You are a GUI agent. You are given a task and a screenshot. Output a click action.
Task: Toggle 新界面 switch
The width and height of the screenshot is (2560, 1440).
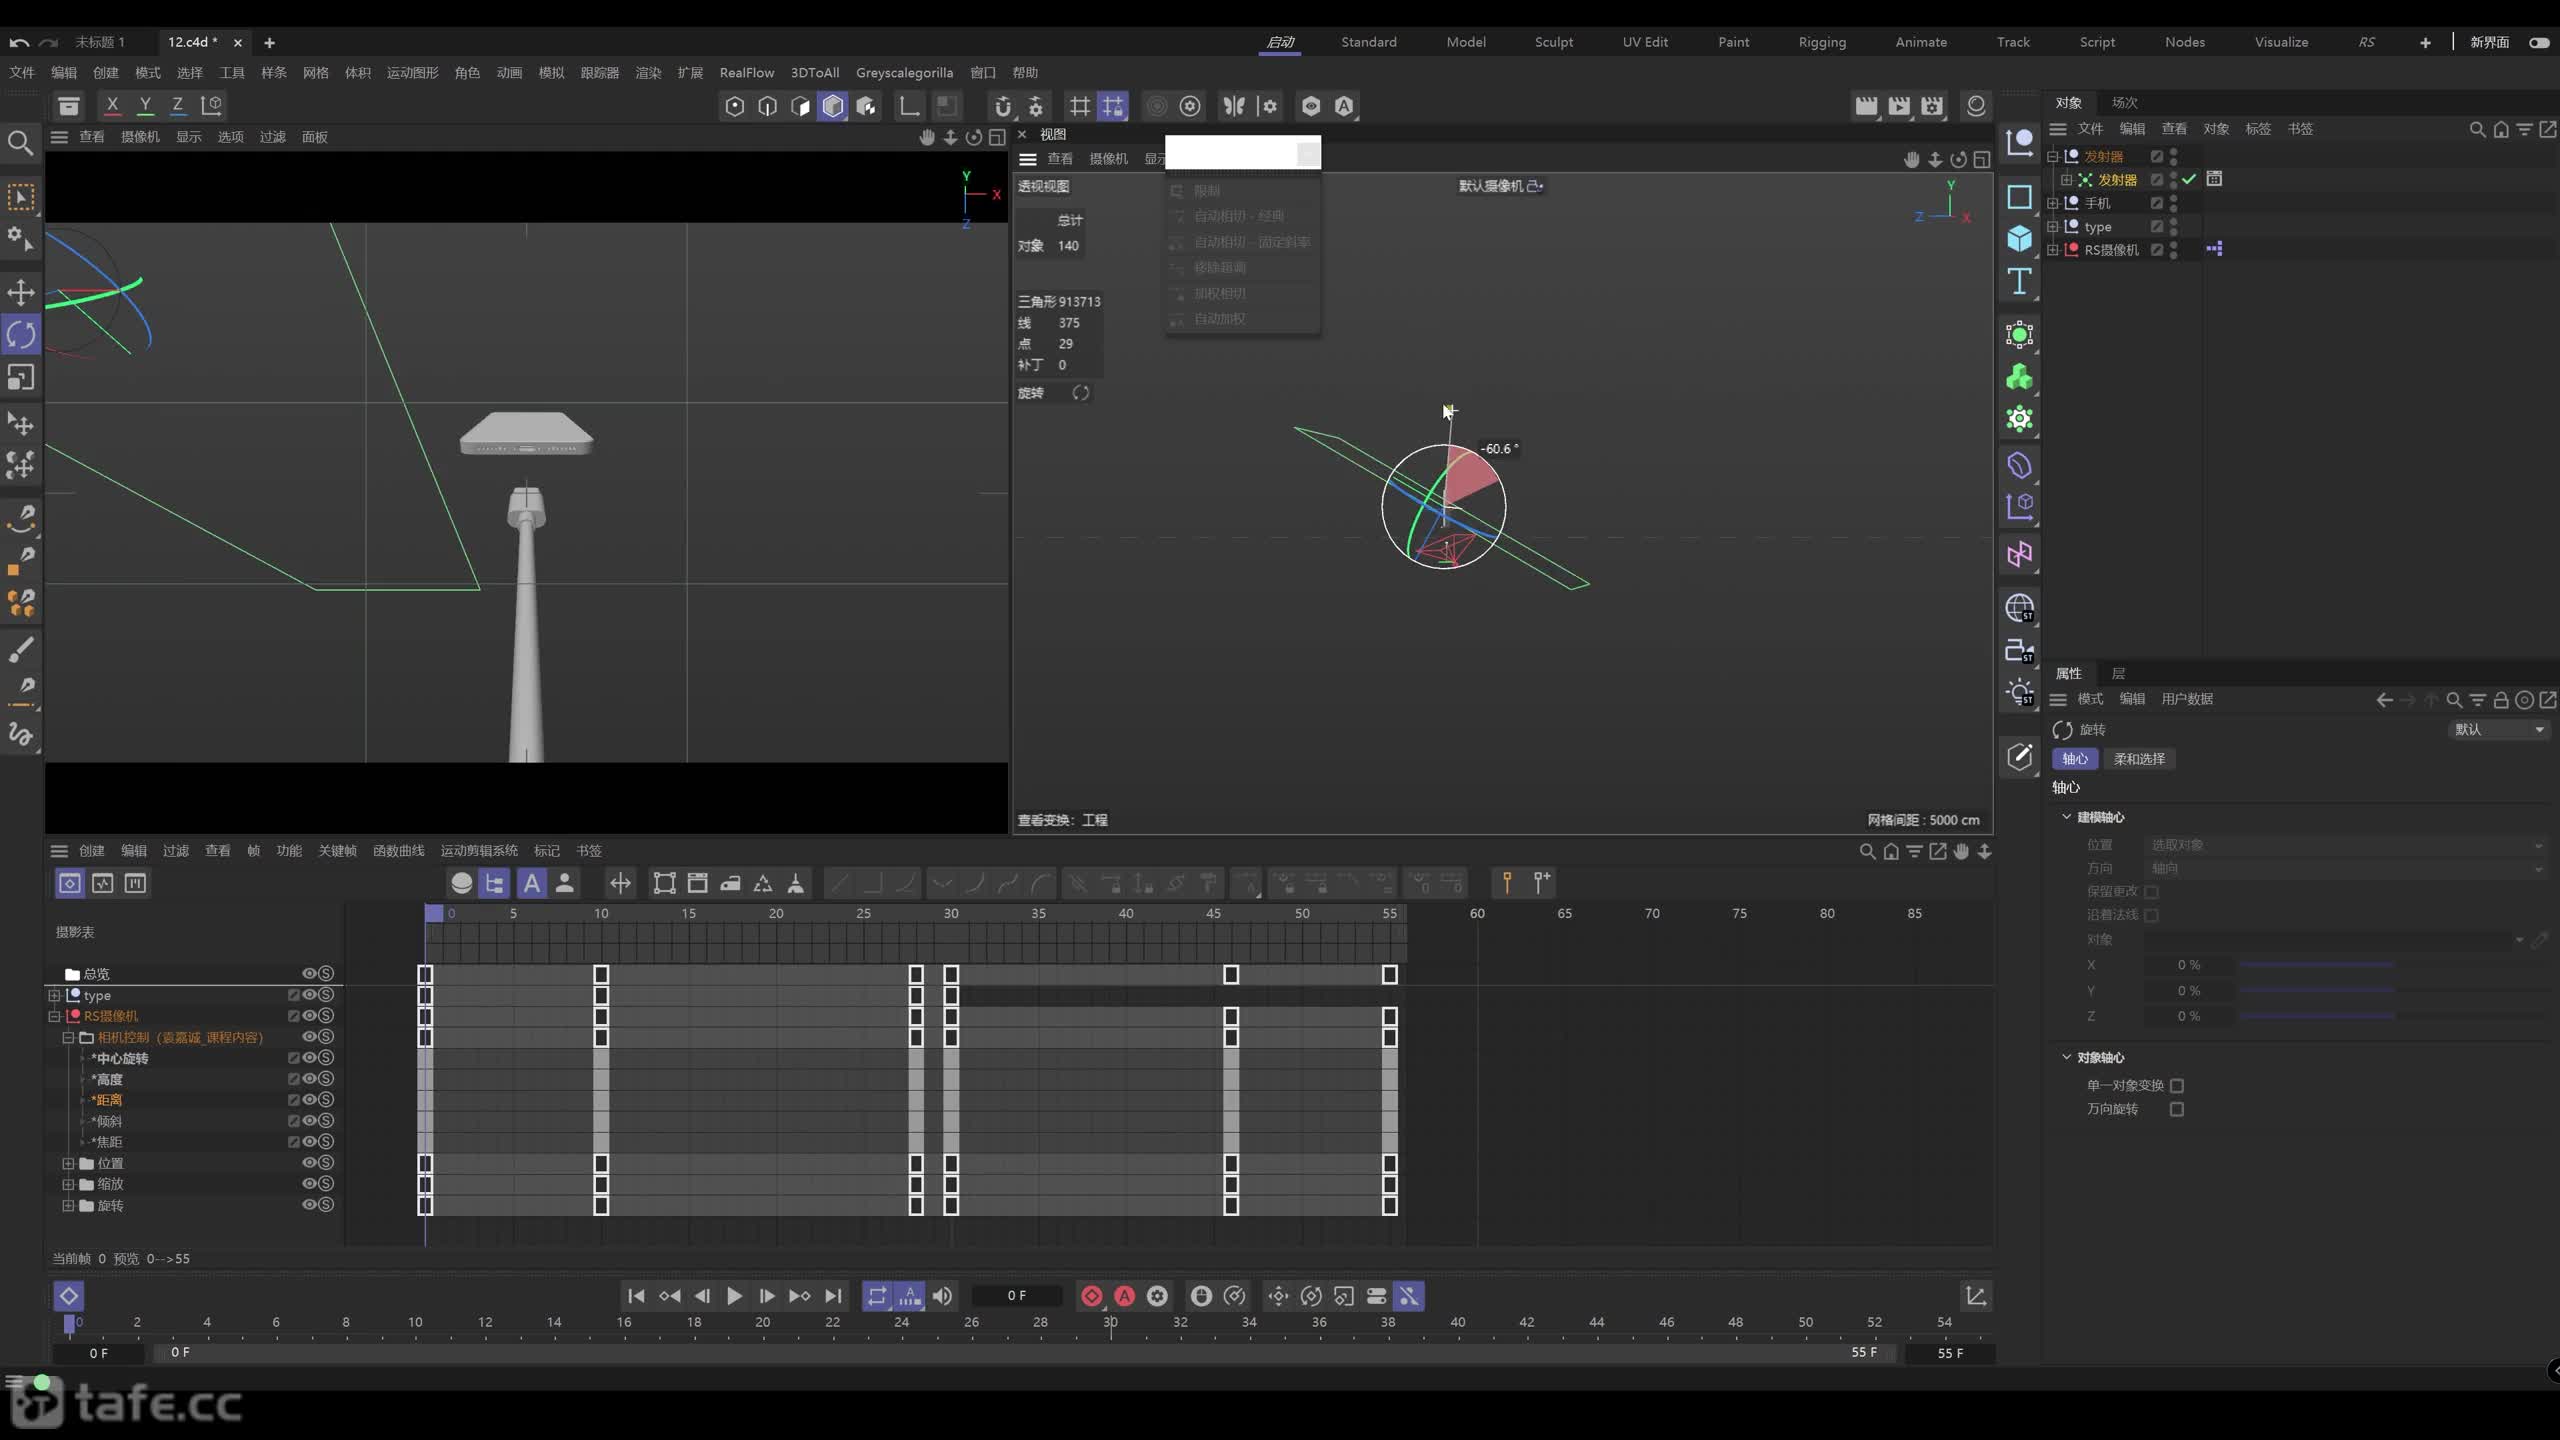(x=2539, y=42)
